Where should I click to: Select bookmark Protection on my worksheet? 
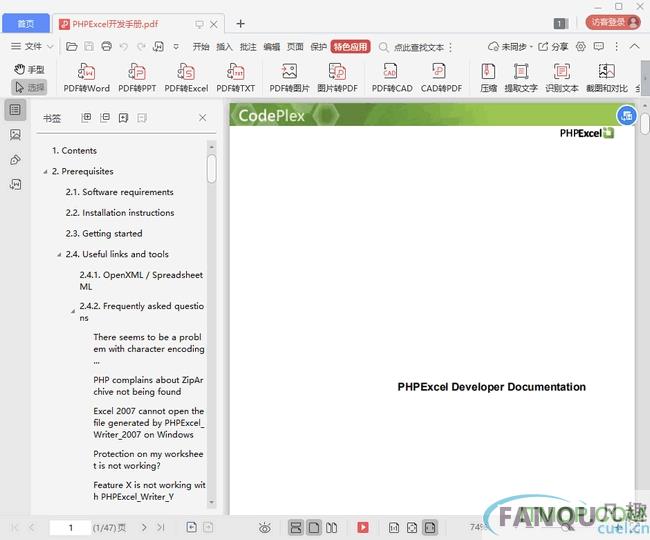148,460
